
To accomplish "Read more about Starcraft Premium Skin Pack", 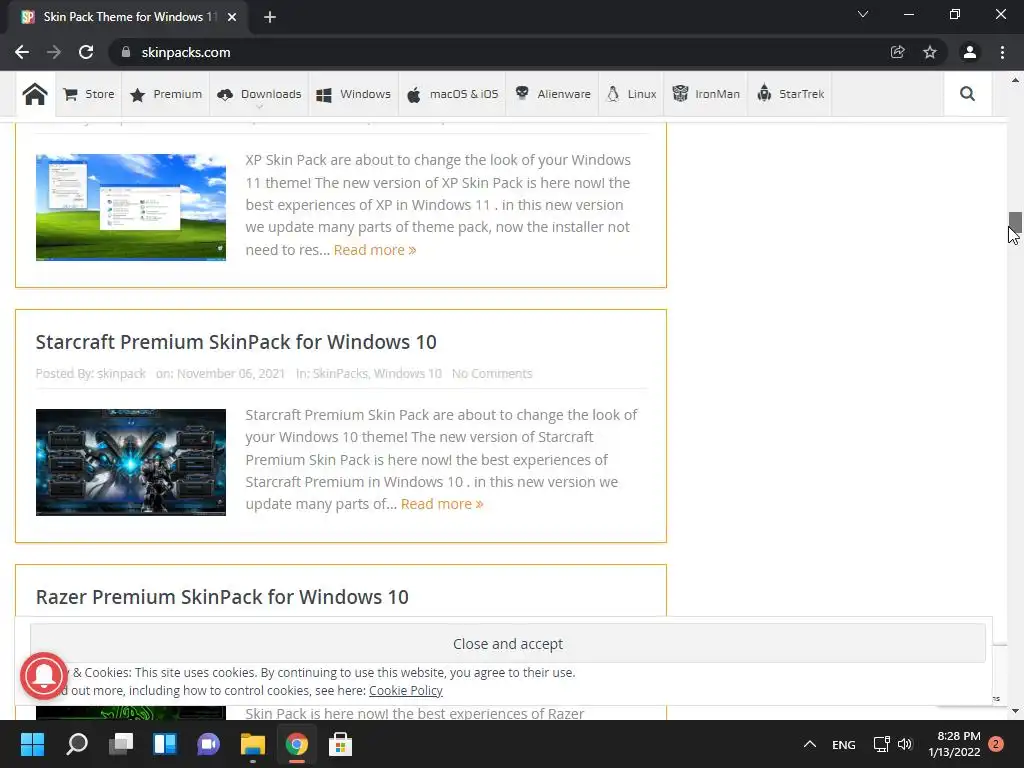I will click(x=442, y=504).
